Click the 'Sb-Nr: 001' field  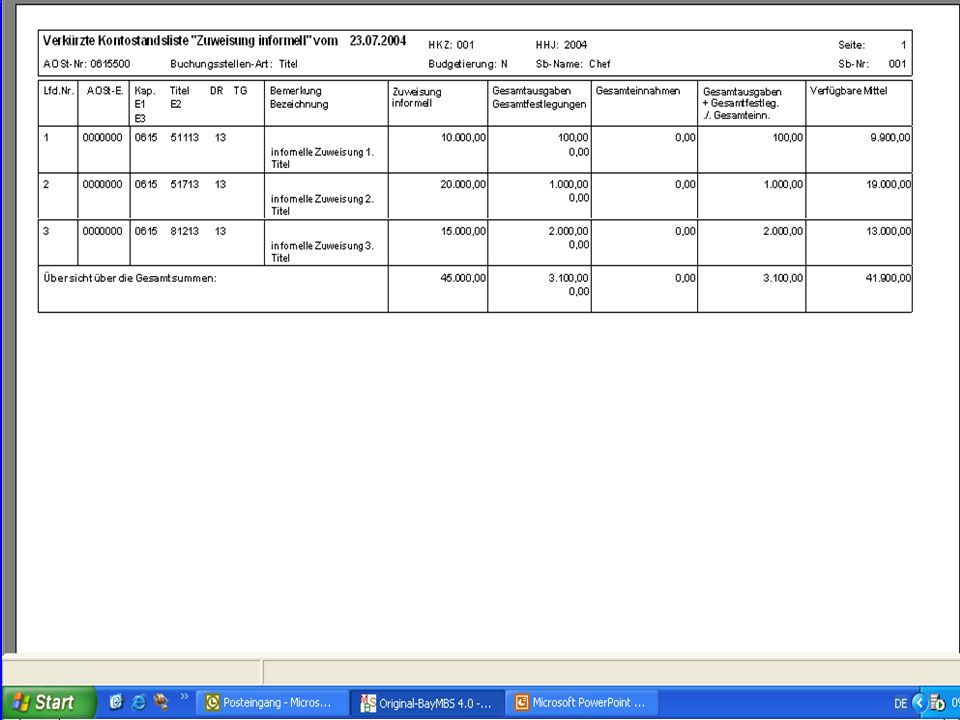point(872,64)
